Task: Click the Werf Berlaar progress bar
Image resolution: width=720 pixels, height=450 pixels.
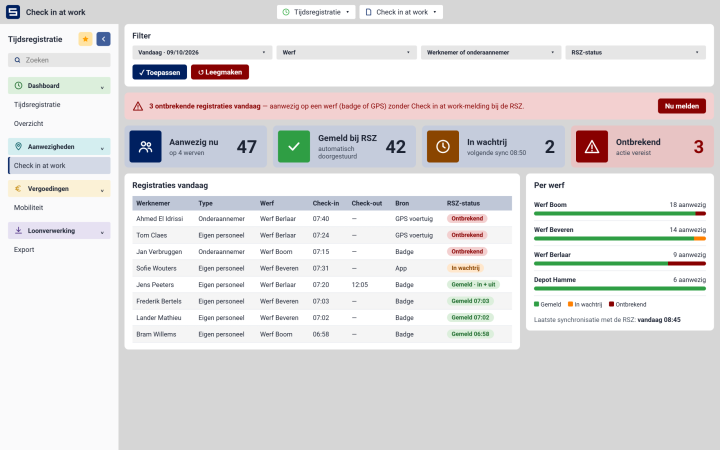Action: (620, 264)
